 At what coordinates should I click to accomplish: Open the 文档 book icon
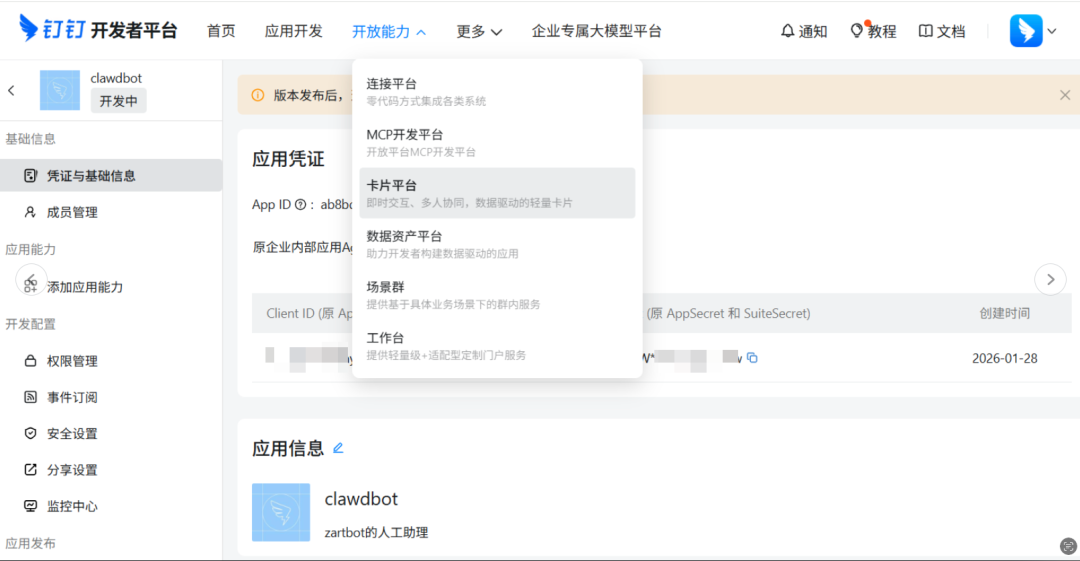click(x=926, y=31)
